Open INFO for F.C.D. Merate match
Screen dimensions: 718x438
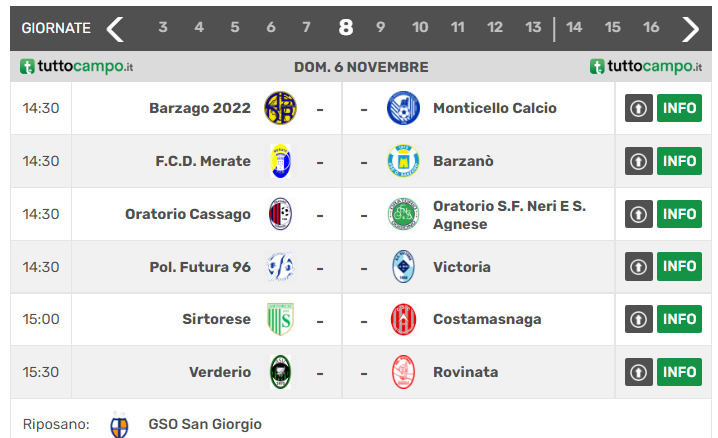coord(679,161)
